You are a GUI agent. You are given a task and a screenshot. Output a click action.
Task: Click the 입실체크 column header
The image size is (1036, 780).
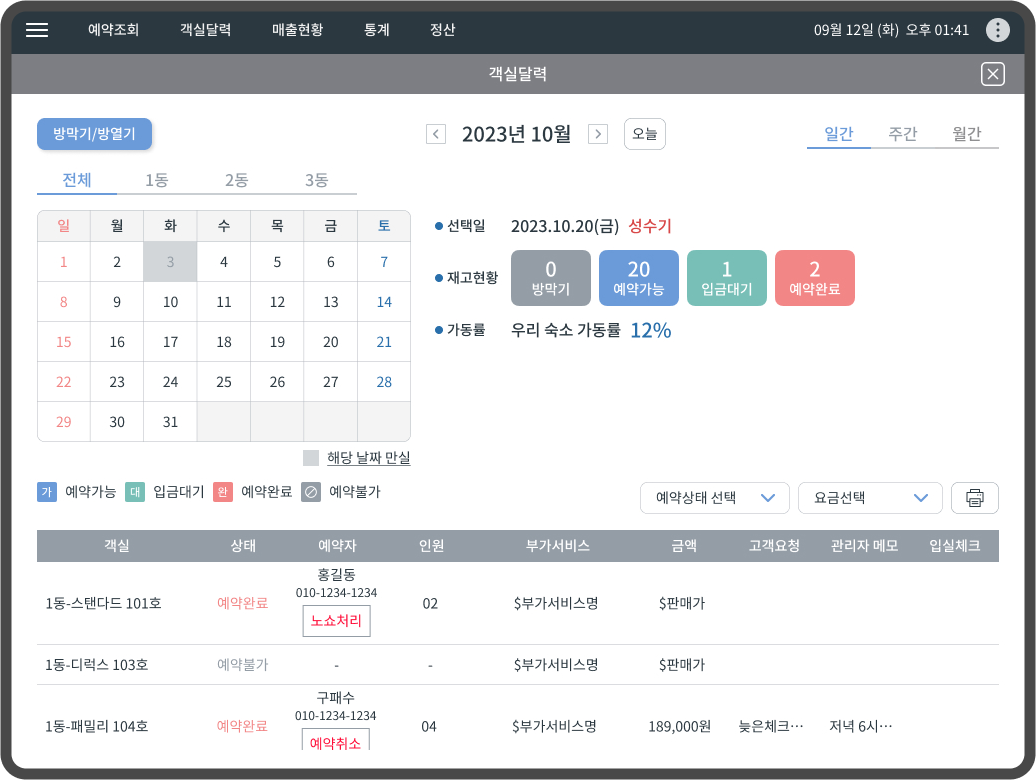coord(955,546)
